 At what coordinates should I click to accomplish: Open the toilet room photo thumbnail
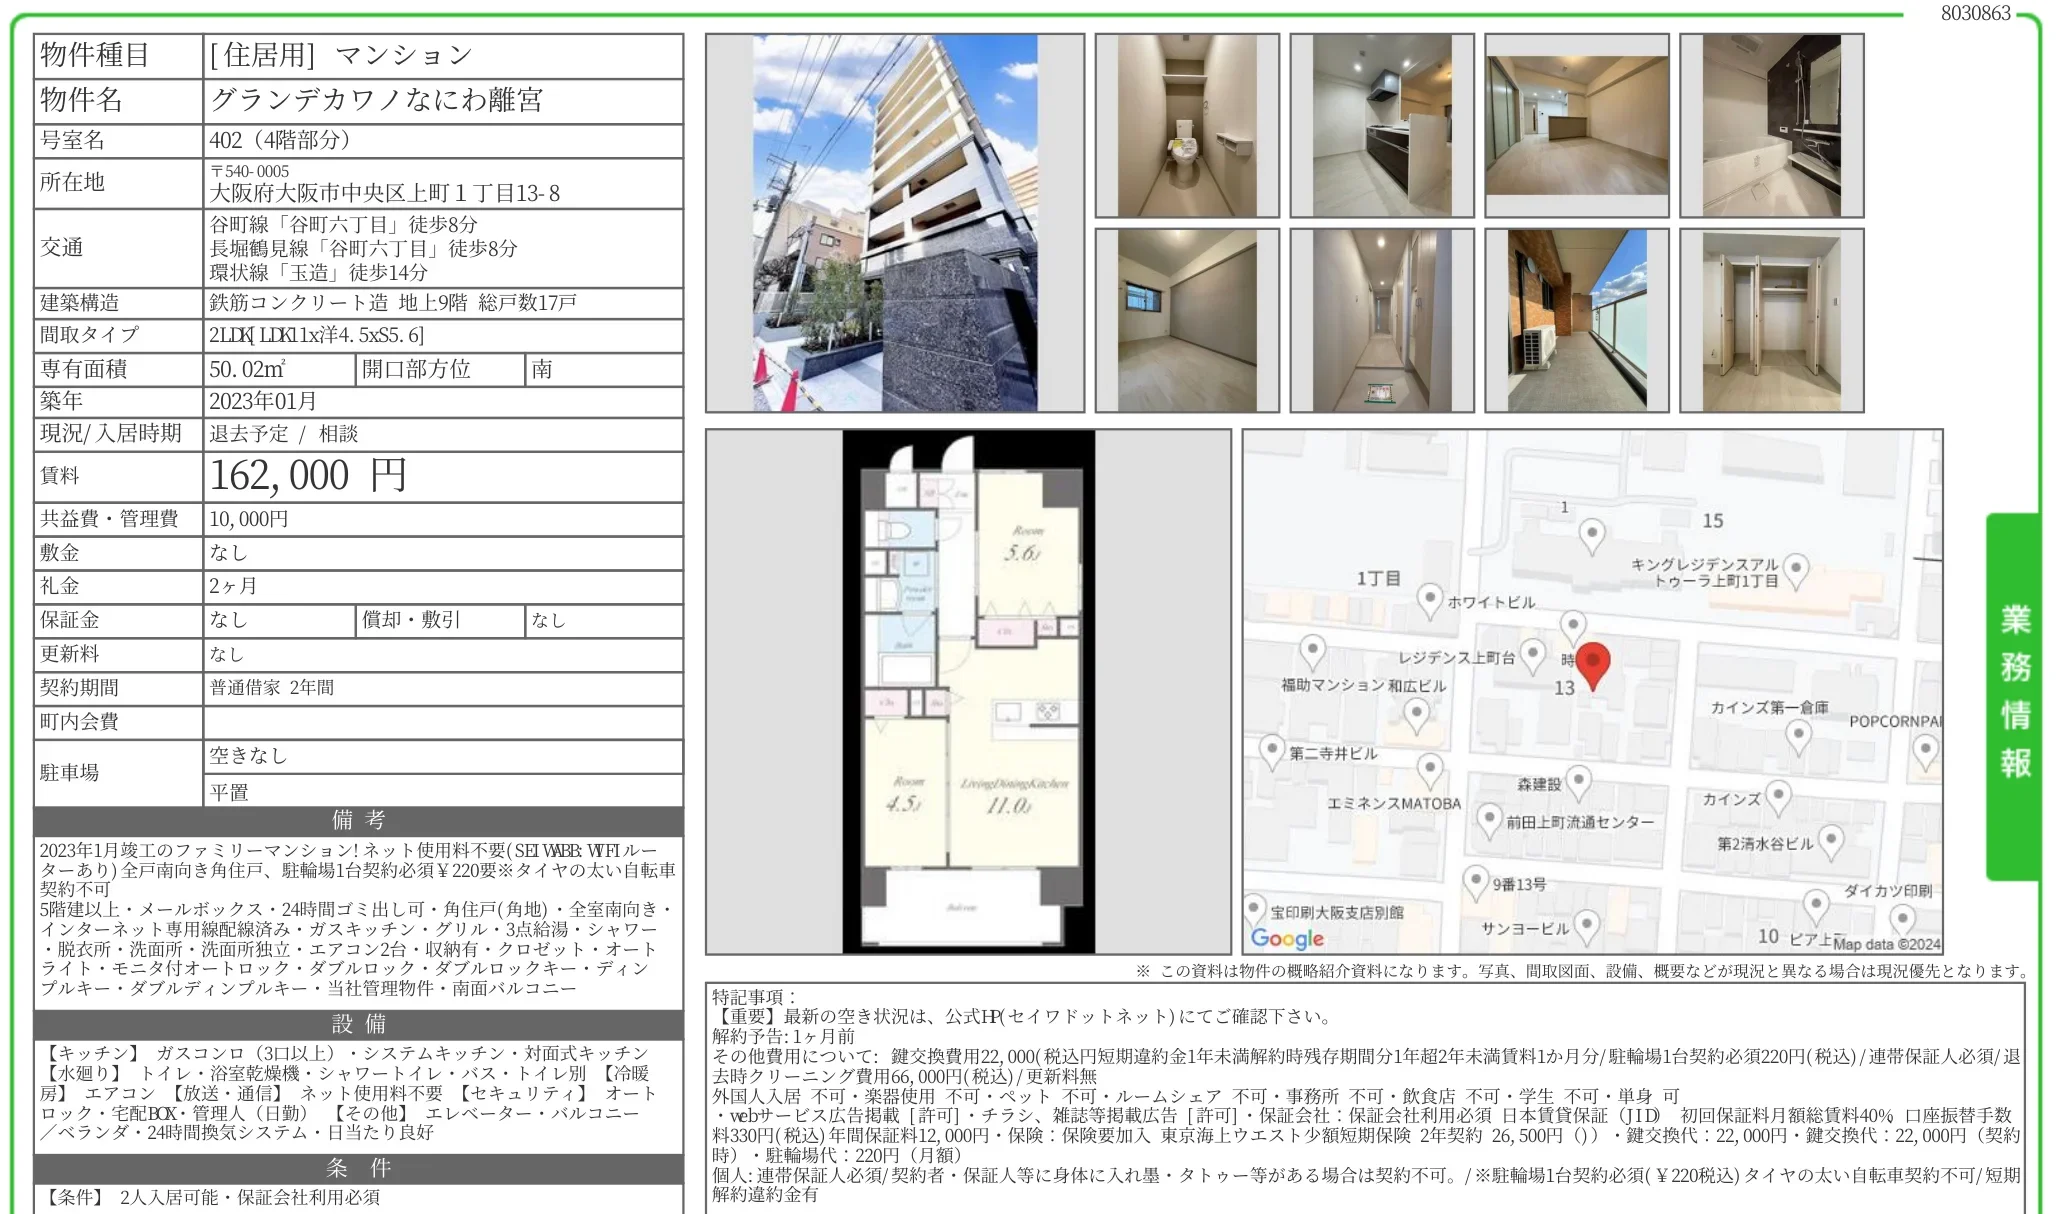1186,126
